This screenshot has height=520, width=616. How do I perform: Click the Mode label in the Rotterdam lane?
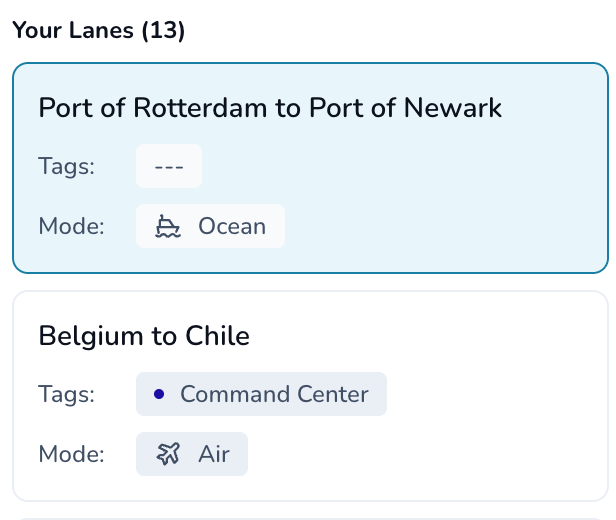click(72, 226)
